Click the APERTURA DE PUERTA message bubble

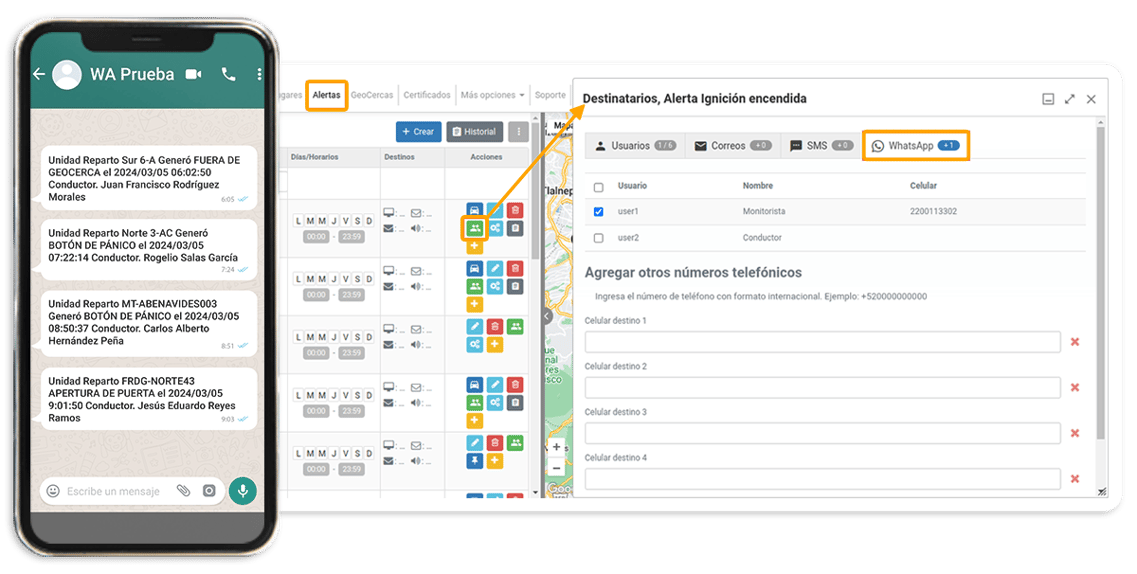point(149,399)
